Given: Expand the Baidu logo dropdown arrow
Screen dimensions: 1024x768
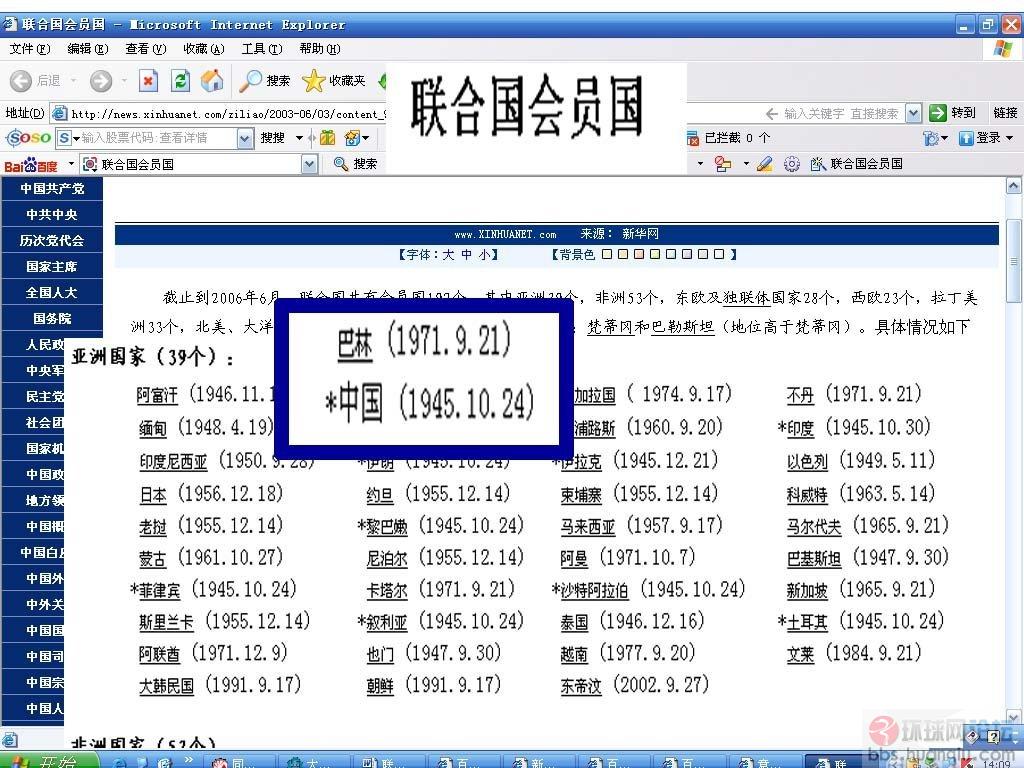Looking at the screenshot, I should click(x=71, y=163).
